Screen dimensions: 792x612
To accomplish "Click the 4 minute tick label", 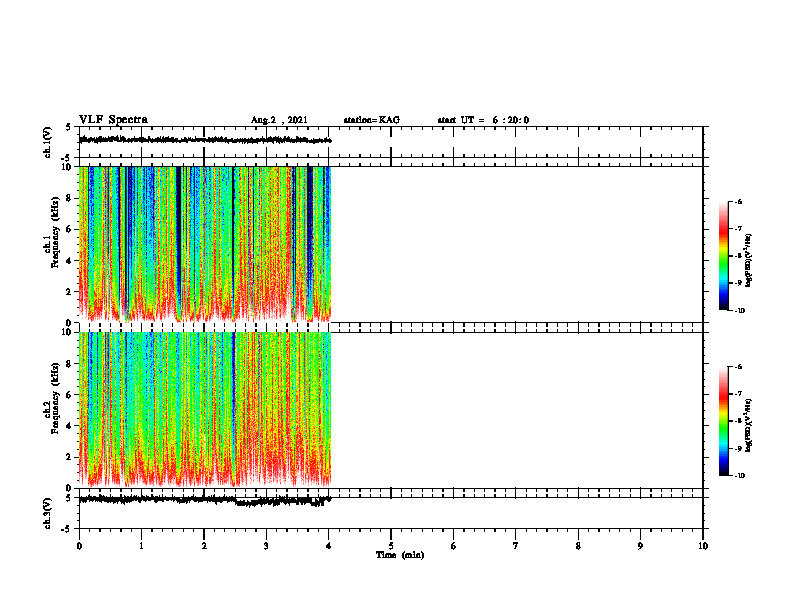I will [329, 546].
